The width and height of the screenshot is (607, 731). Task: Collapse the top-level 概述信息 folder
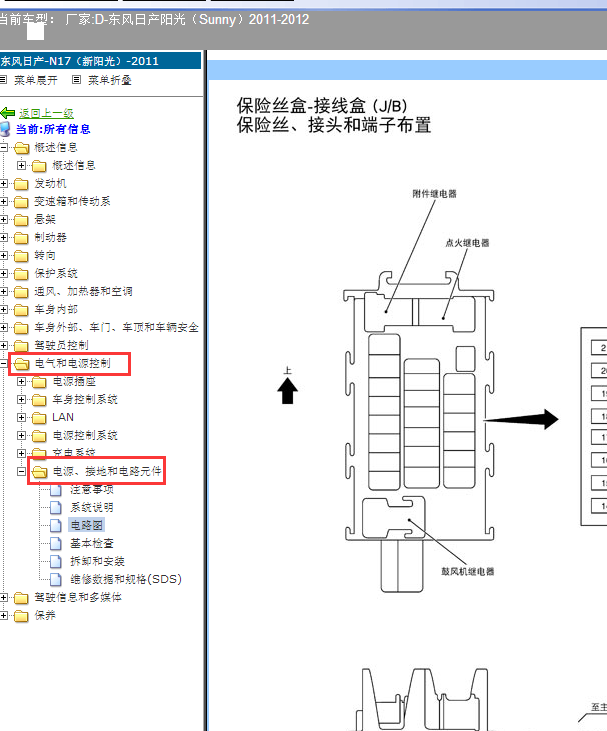(x=3, y=147)
